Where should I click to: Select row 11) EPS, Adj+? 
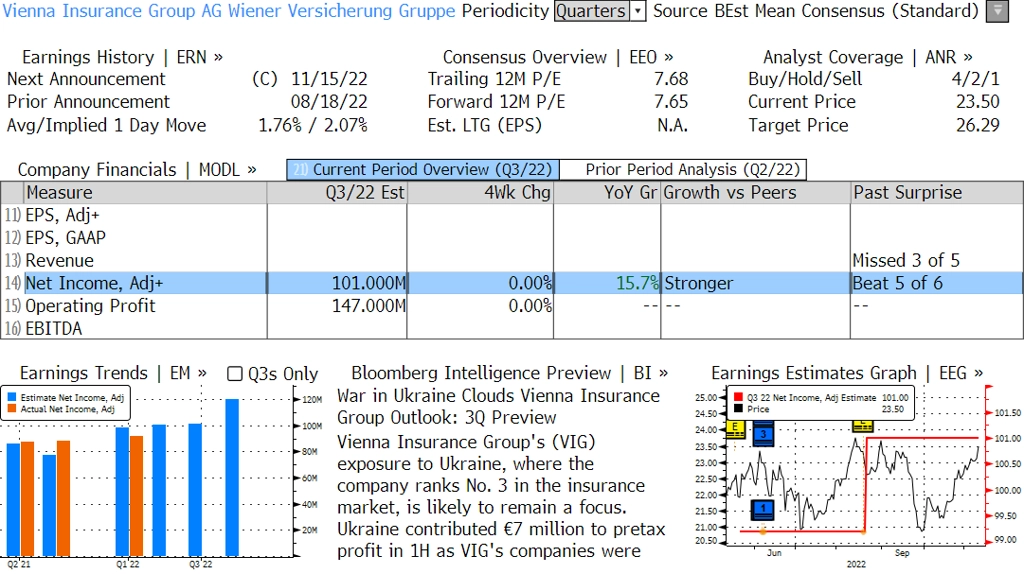point(512,215)
